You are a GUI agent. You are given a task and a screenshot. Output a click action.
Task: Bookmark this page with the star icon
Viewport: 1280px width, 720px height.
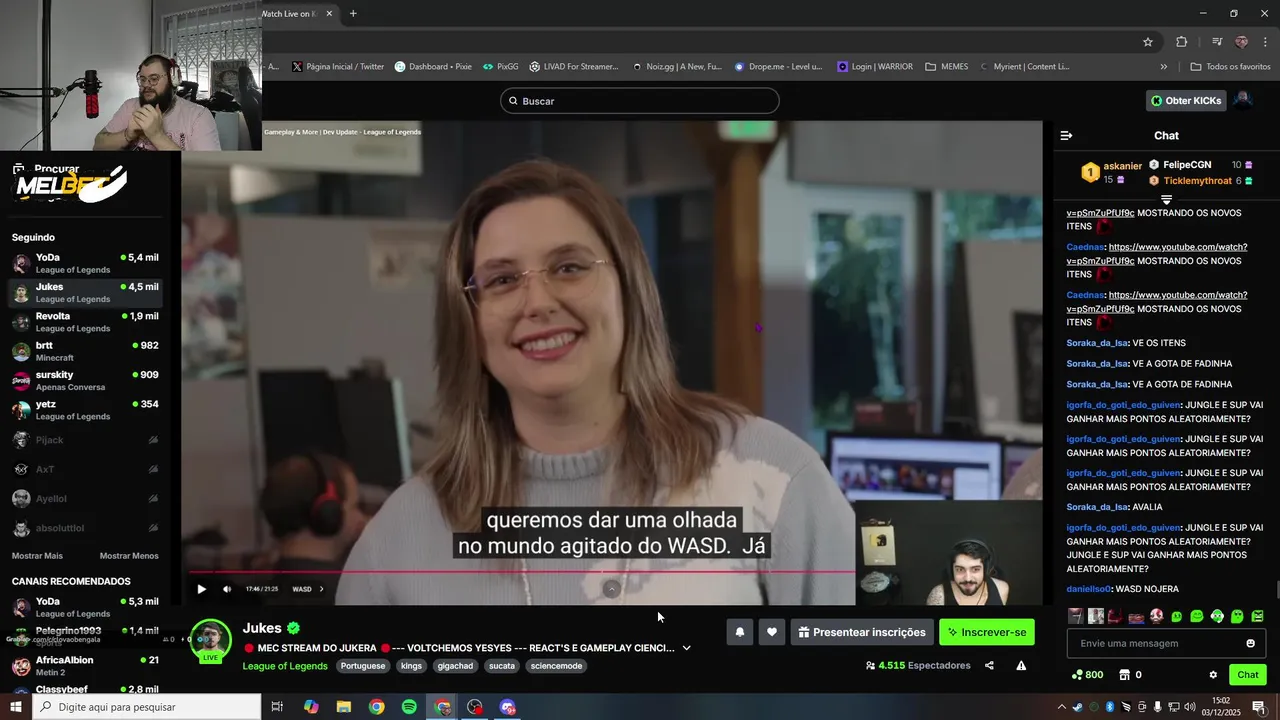pyautogui.click(x=1148, y=42)
